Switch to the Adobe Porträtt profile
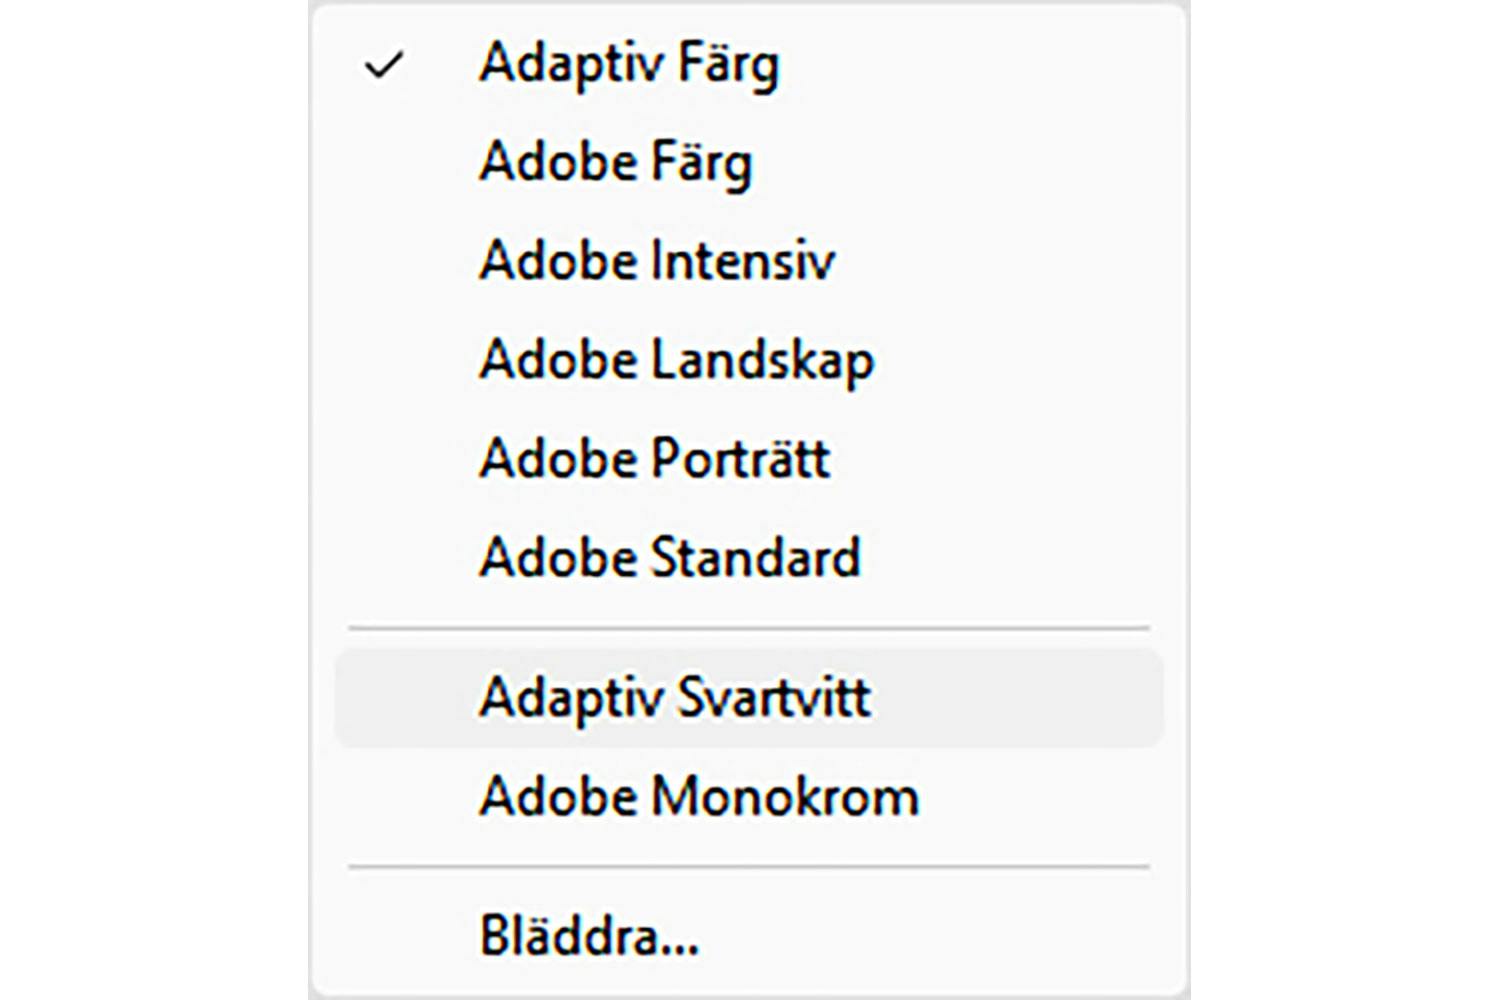This screenshot has width=1500, height=1000. [x=654, y=459]
